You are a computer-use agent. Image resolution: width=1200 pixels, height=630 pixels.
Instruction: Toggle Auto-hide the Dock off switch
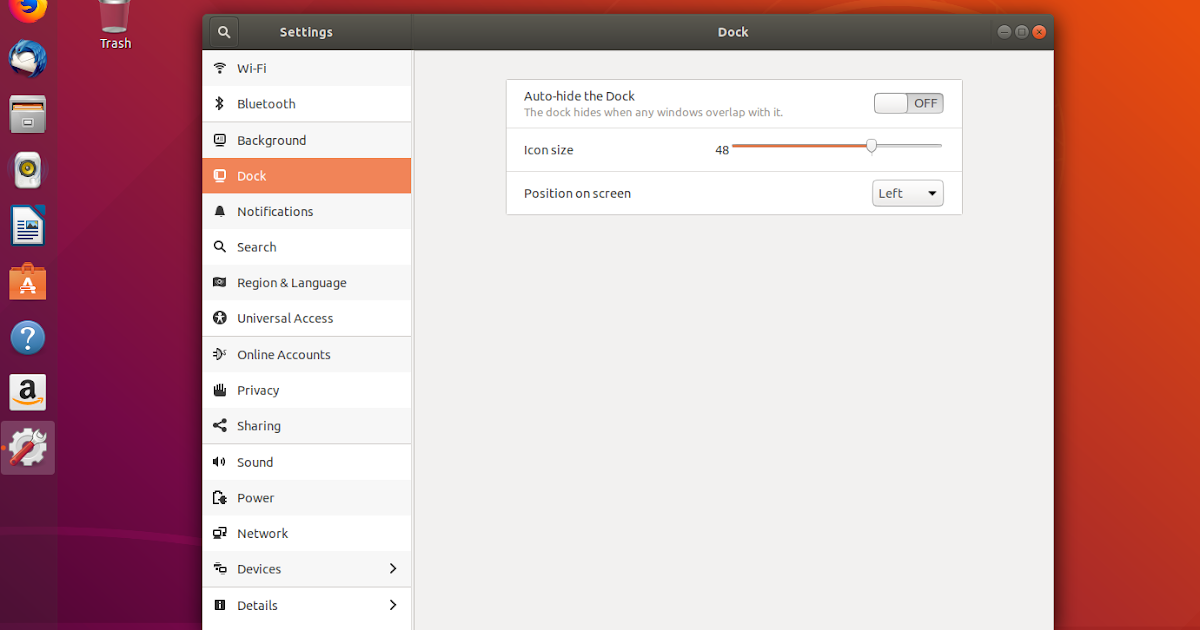[x=908, y=103]
